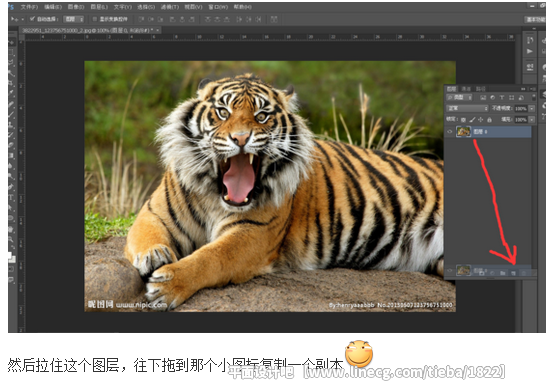The image size is (546, 391).
Task: Open the 编辑(E) menu
Action: tap(53, 7)
